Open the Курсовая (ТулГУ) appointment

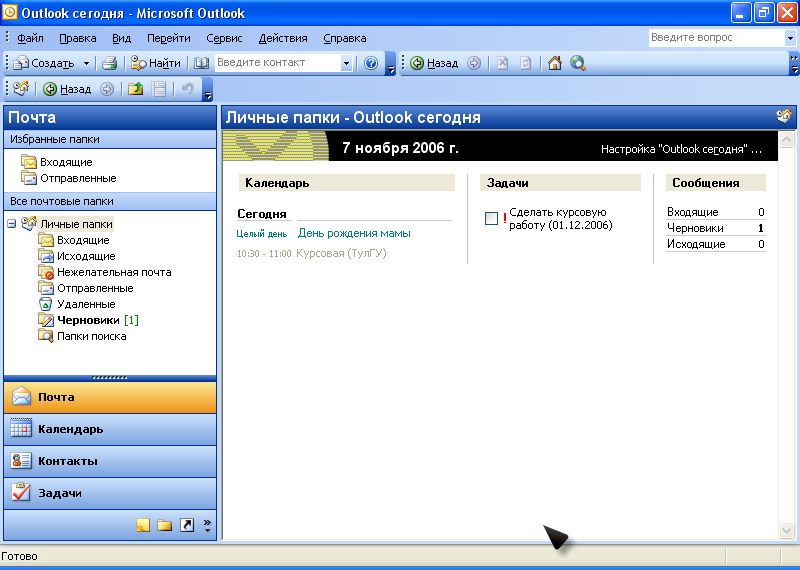tap(341, 253)
